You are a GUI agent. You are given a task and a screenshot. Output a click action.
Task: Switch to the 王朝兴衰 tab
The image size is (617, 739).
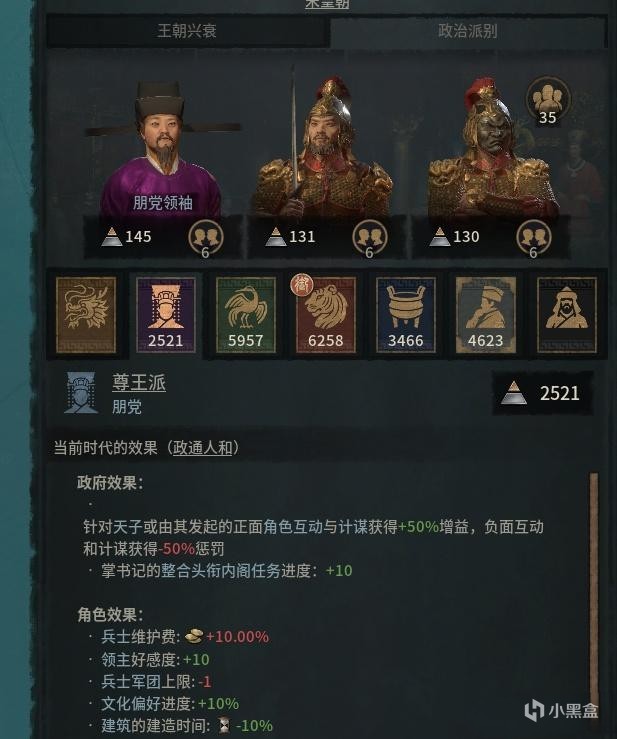[187, 31]
